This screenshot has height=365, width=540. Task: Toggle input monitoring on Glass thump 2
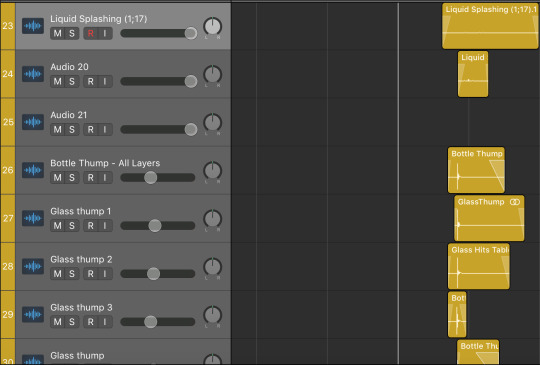click(x=105, y=274)
